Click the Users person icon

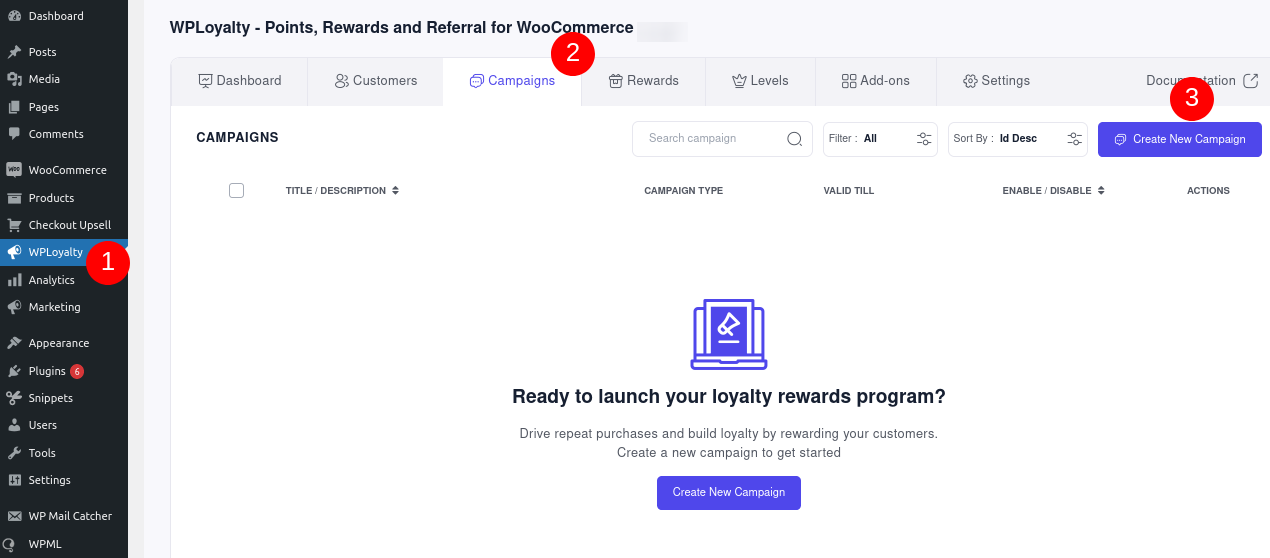(14, 425)
